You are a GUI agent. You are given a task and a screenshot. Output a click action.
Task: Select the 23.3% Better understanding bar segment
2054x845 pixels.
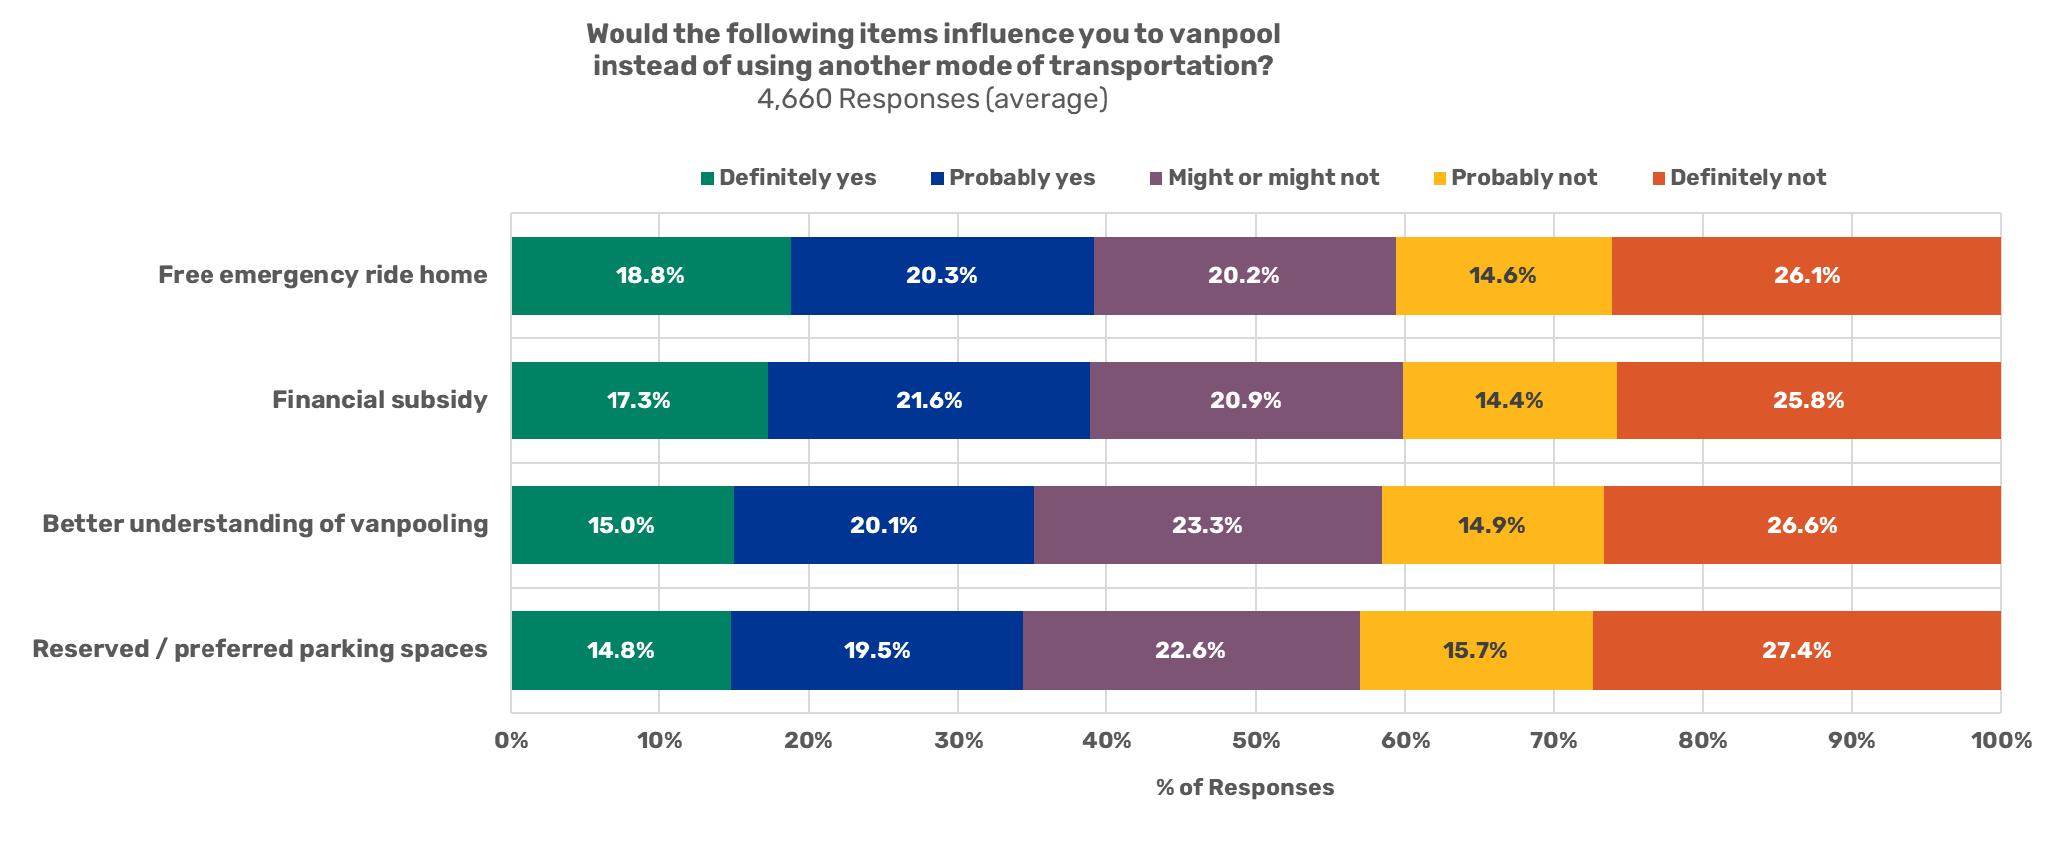(x=1208, y=525)
